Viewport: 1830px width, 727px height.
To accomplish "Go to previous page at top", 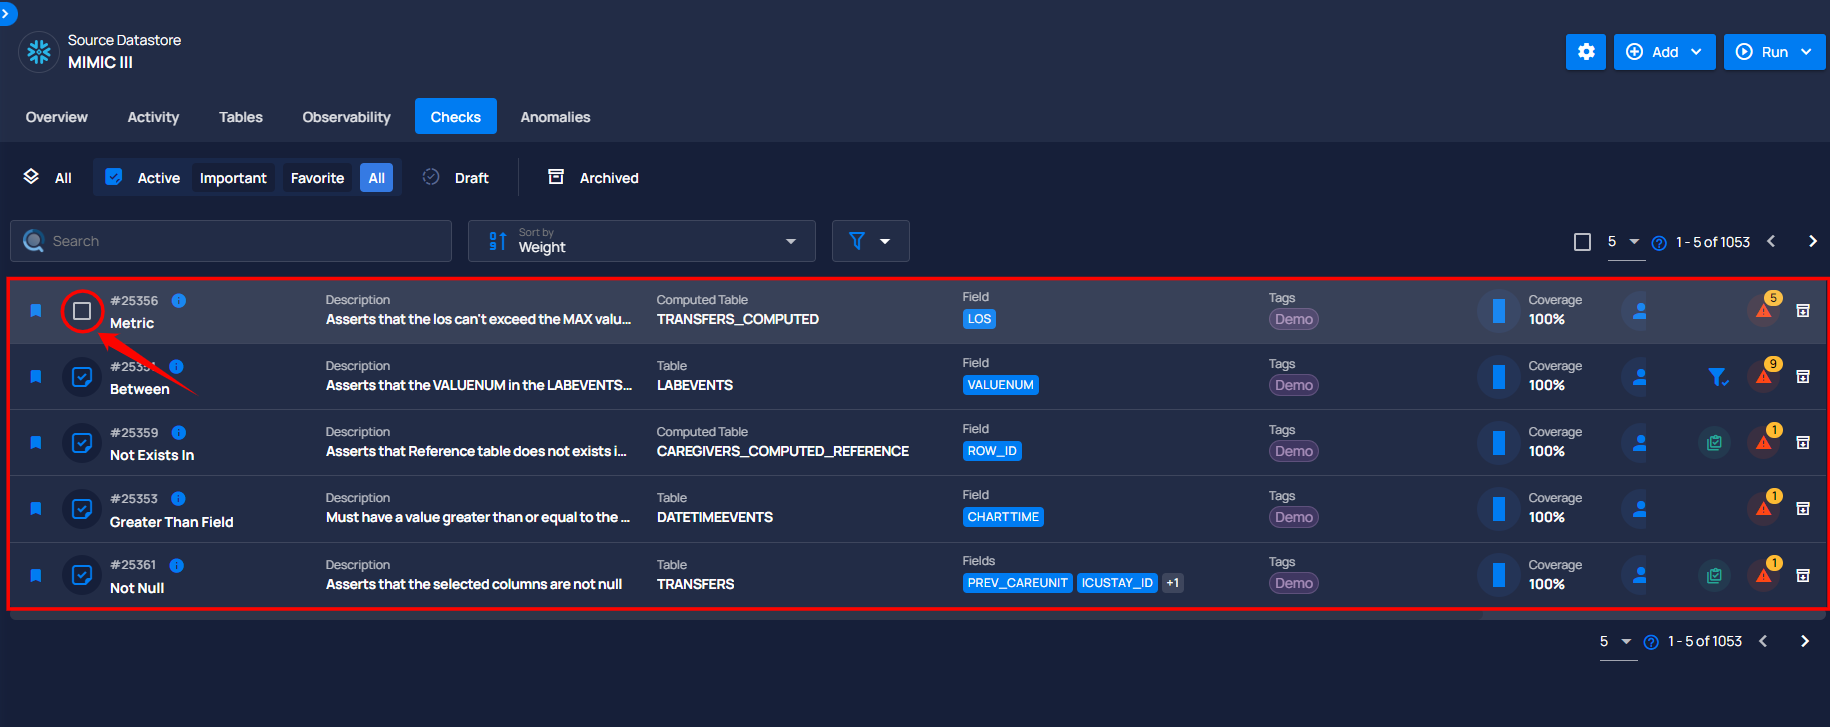I will [1771, 241].
